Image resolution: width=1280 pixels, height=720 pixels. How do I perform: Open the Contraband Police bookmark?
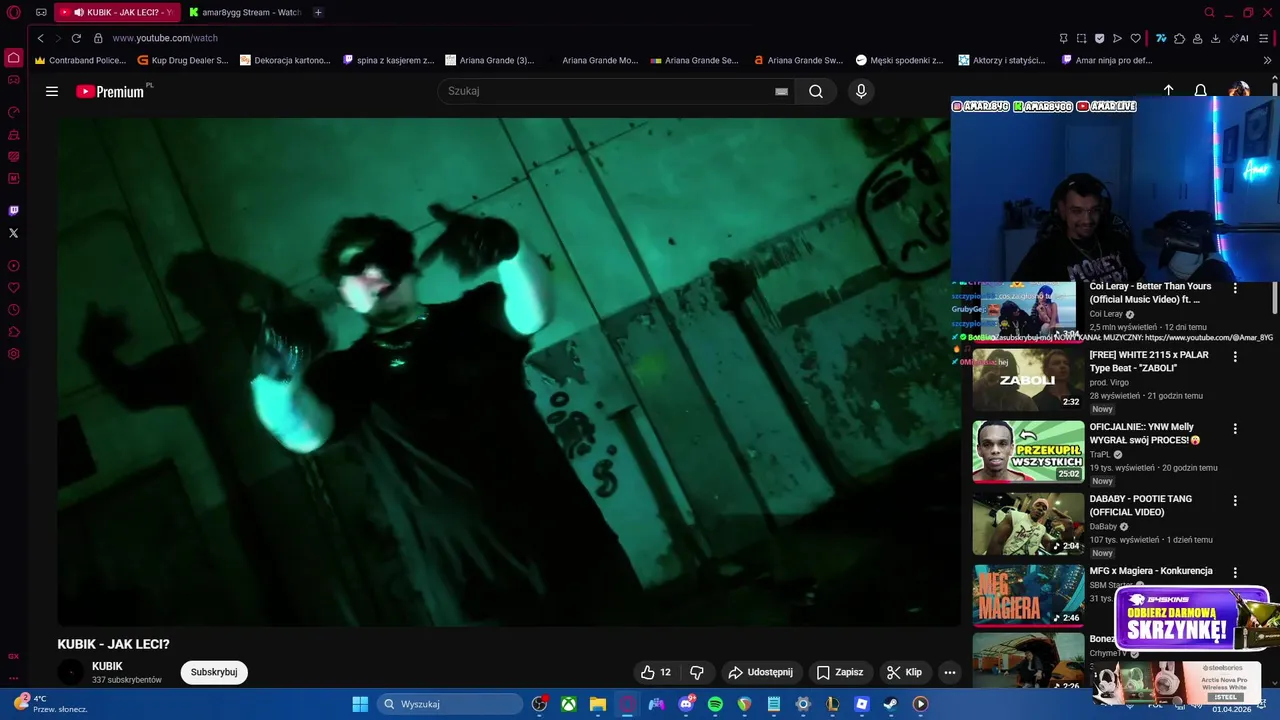(x=80, y=60)
